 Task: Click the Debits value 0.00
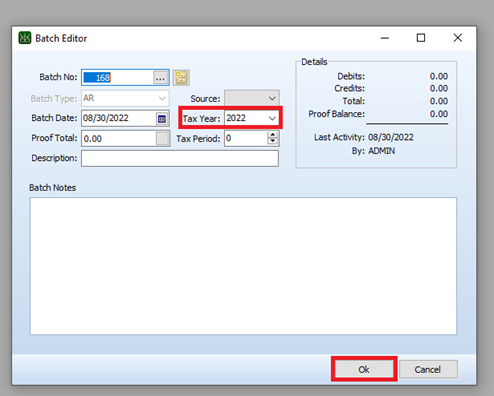(438, 76)
